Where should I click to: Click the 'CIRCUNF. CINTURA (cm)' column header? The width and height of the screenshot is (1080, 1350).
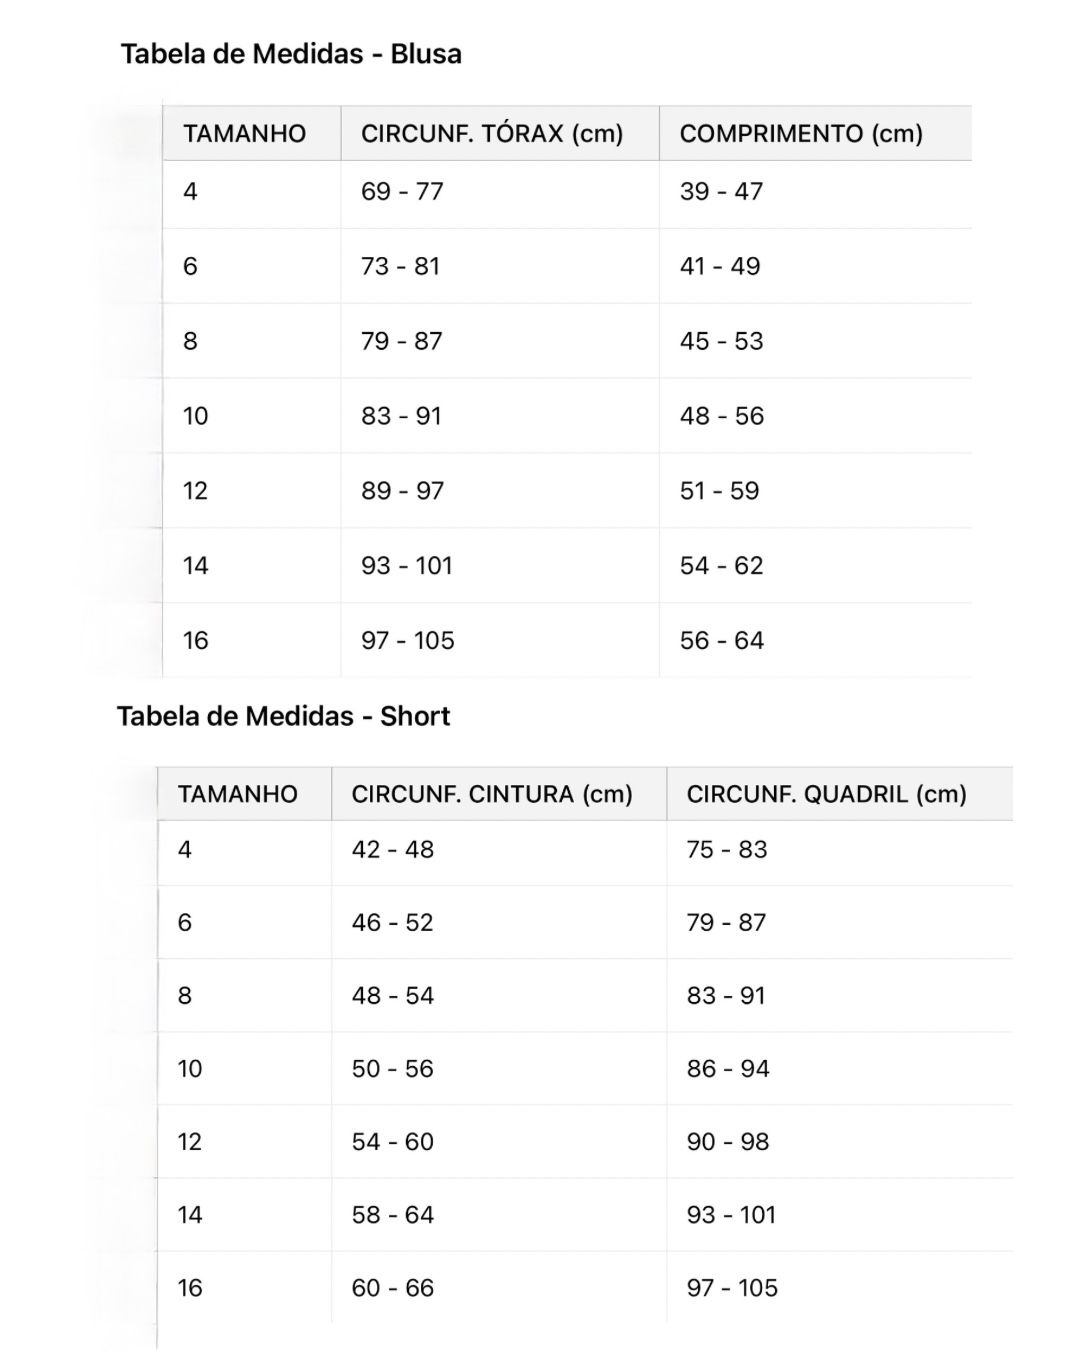[492, 794]
